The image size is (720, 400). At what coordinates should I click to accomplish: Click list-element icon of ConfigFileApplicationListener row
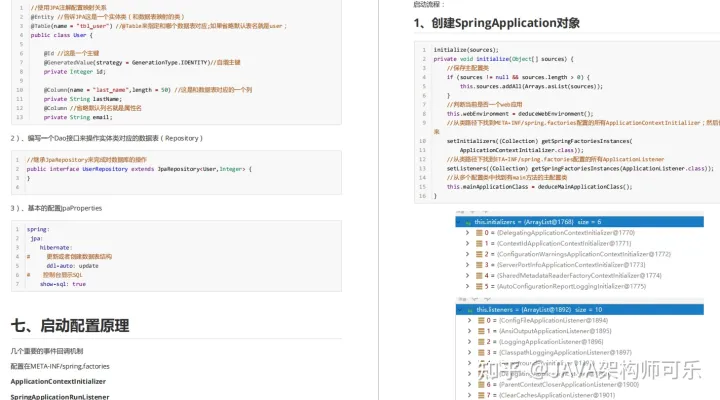tap(481, 321)
